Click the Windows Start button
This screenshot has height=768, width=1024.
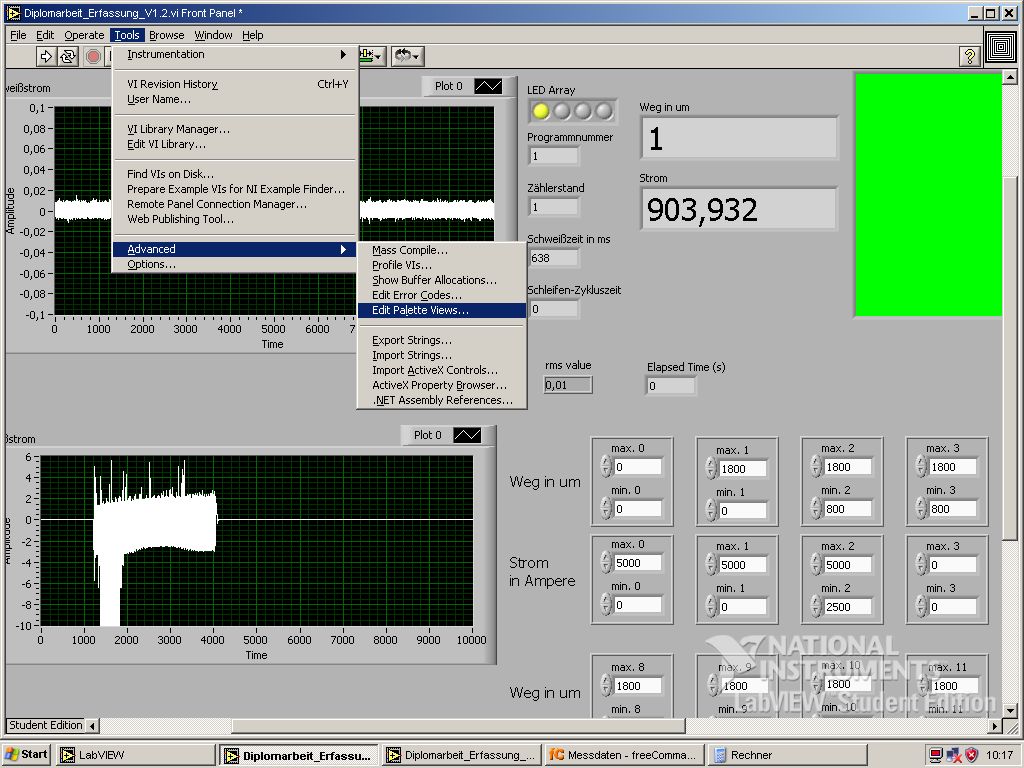point(27,755)
